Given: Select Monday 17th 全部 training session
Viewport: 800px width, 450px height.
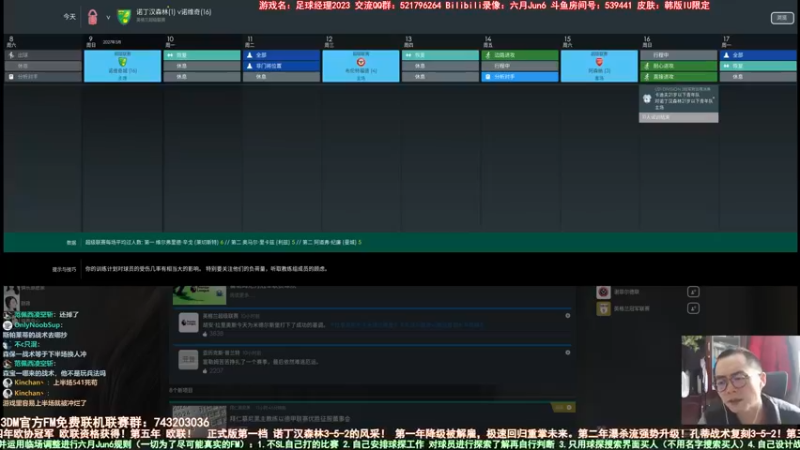Looking at the screenshot, I should [x=758, y=55].
